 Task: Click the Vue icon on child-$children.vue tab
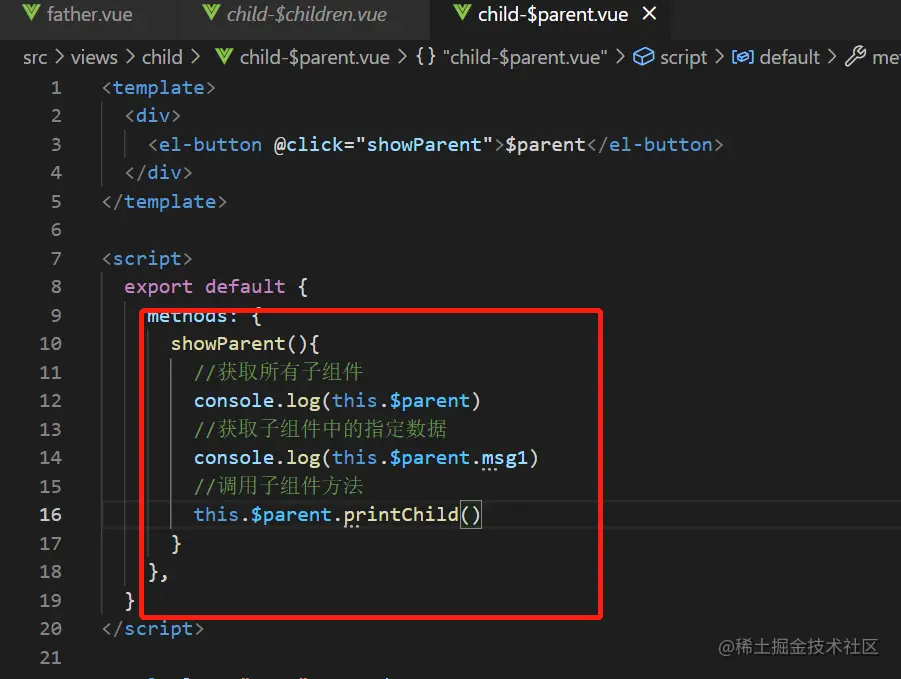(x=211, y=13)
